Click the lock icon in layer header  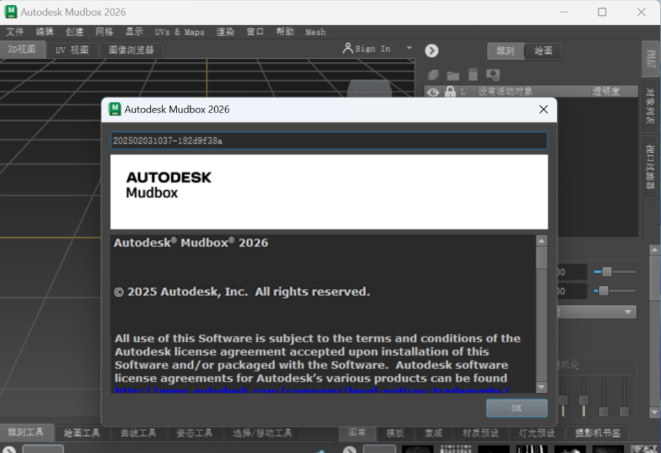pos(450,92)
